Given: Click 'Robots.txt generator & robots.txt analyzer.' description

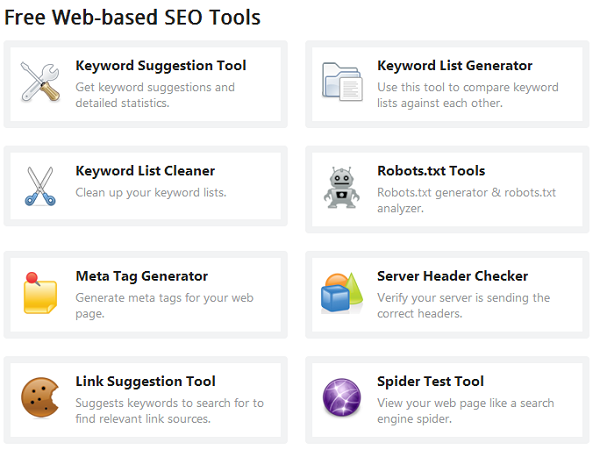Looking at the screenshot, I should click(466, 200).
